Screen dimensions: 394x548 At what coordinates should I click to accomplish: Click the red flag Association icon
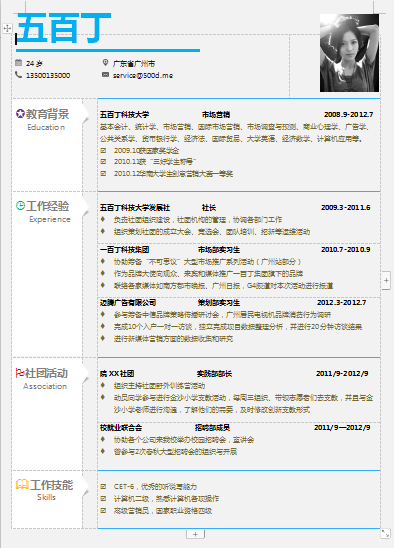[x=20, y=373]
